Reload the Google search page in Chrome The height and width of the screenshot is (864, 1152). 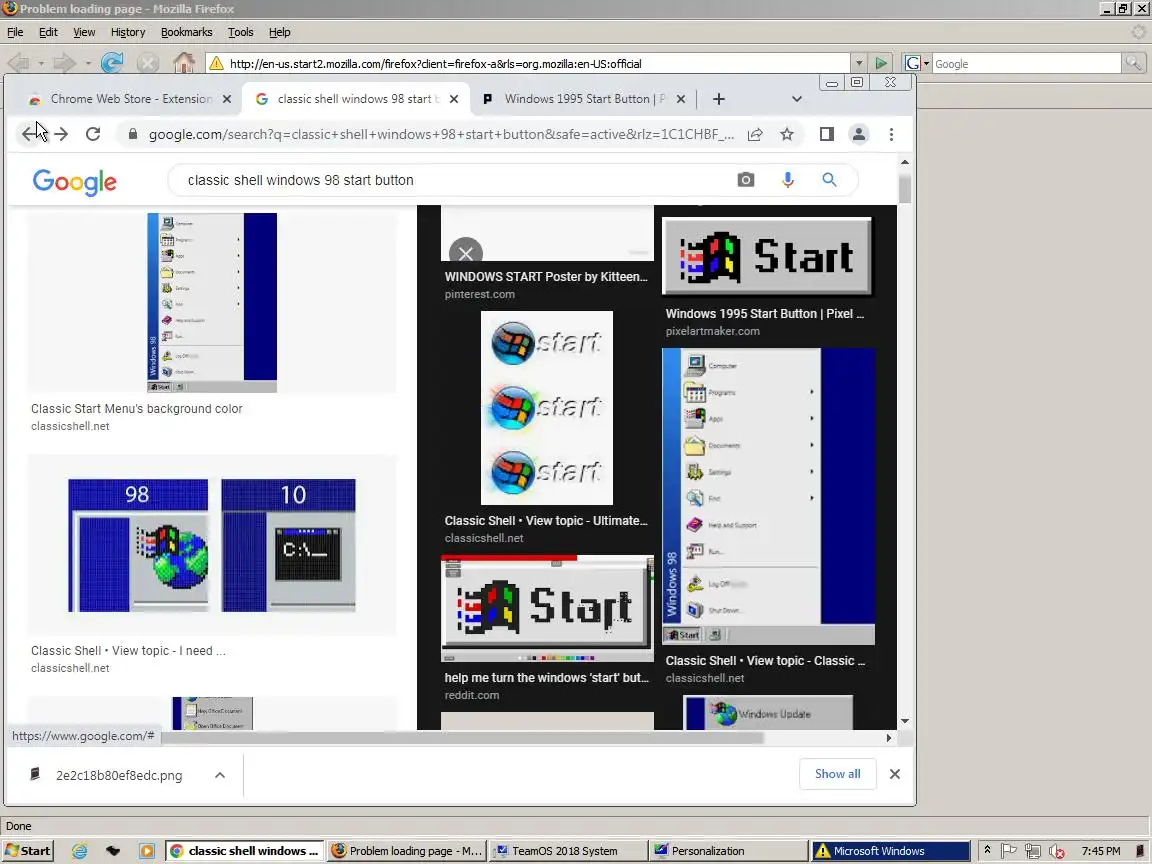point(93,134)
